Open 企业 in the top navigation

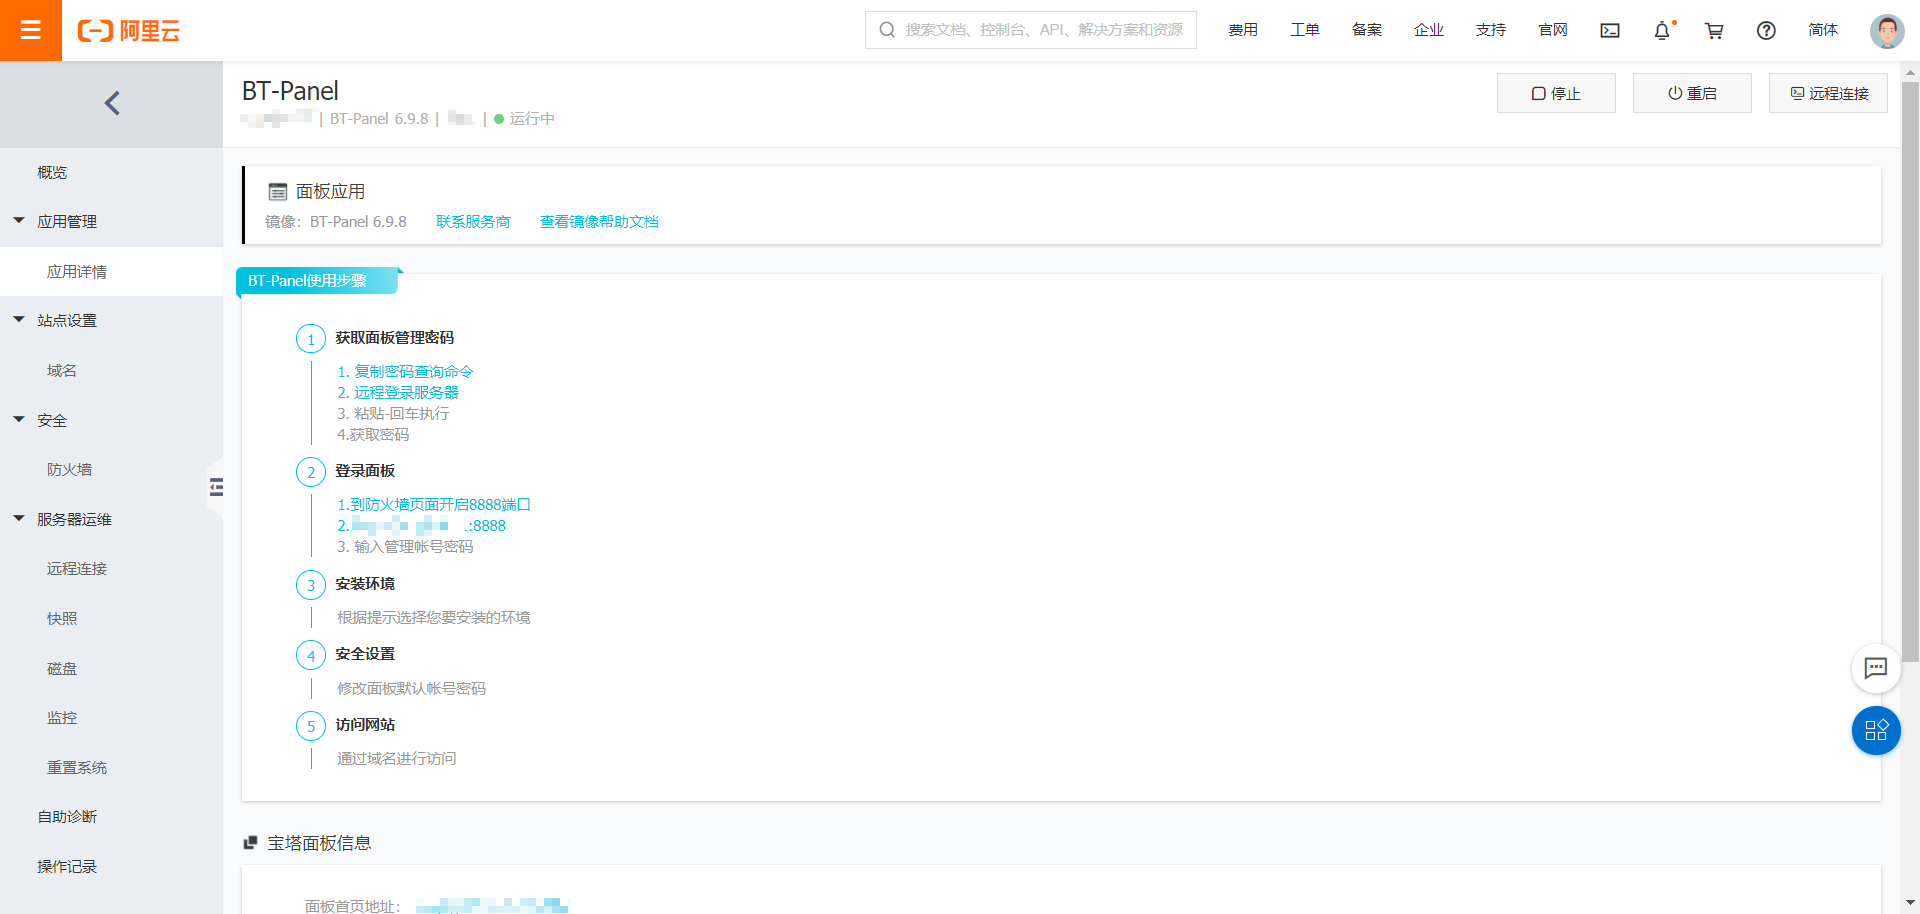1429,30
